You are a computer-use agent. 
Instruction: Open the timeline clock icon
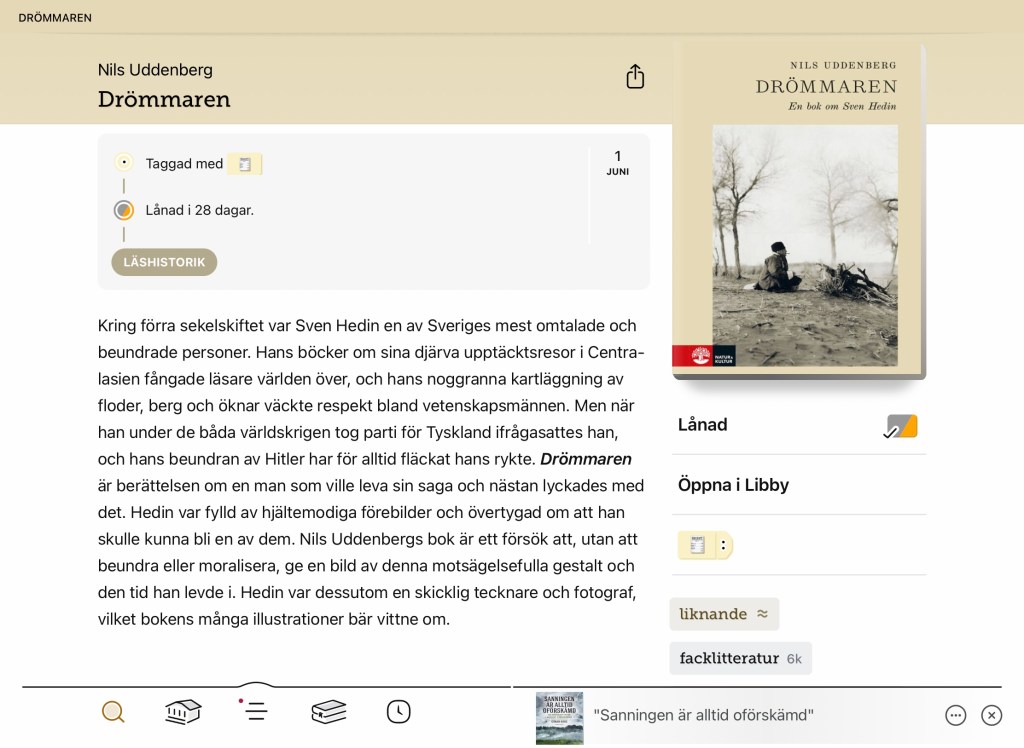click(398, 712)
